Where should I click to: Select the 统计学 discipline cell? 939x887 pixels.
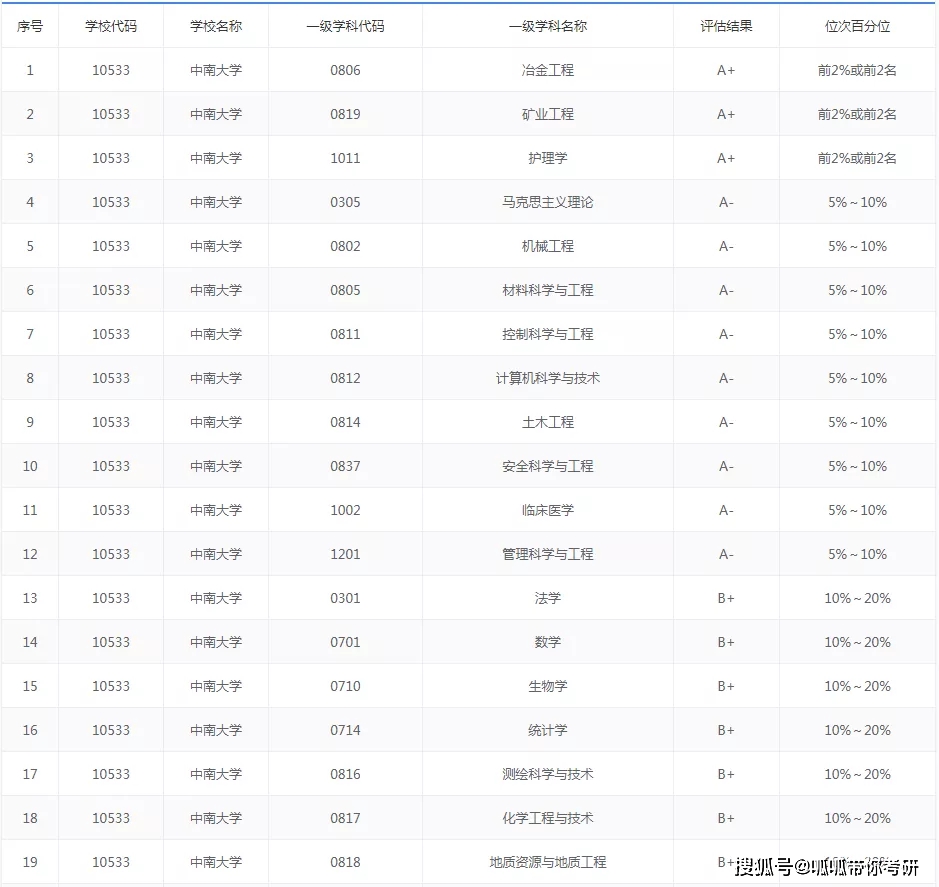click(x=547, y=730)
